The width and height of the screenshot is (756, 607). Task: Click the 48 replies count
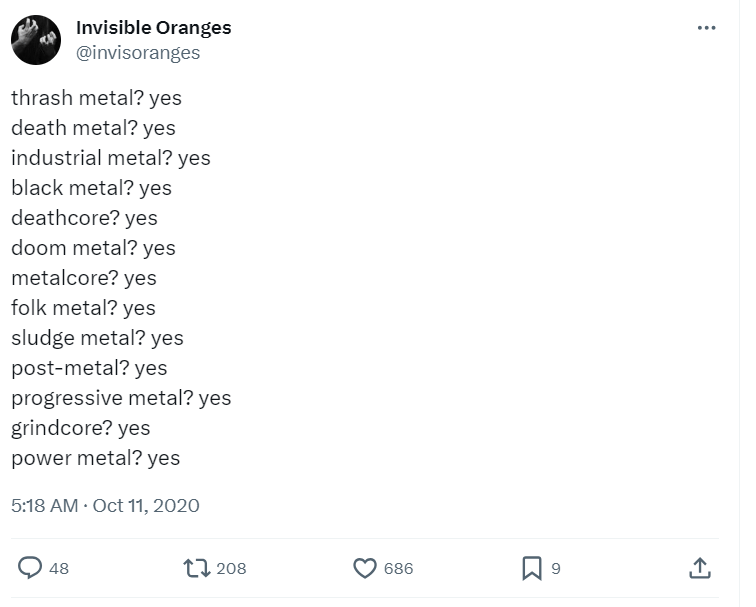point(59,568)
